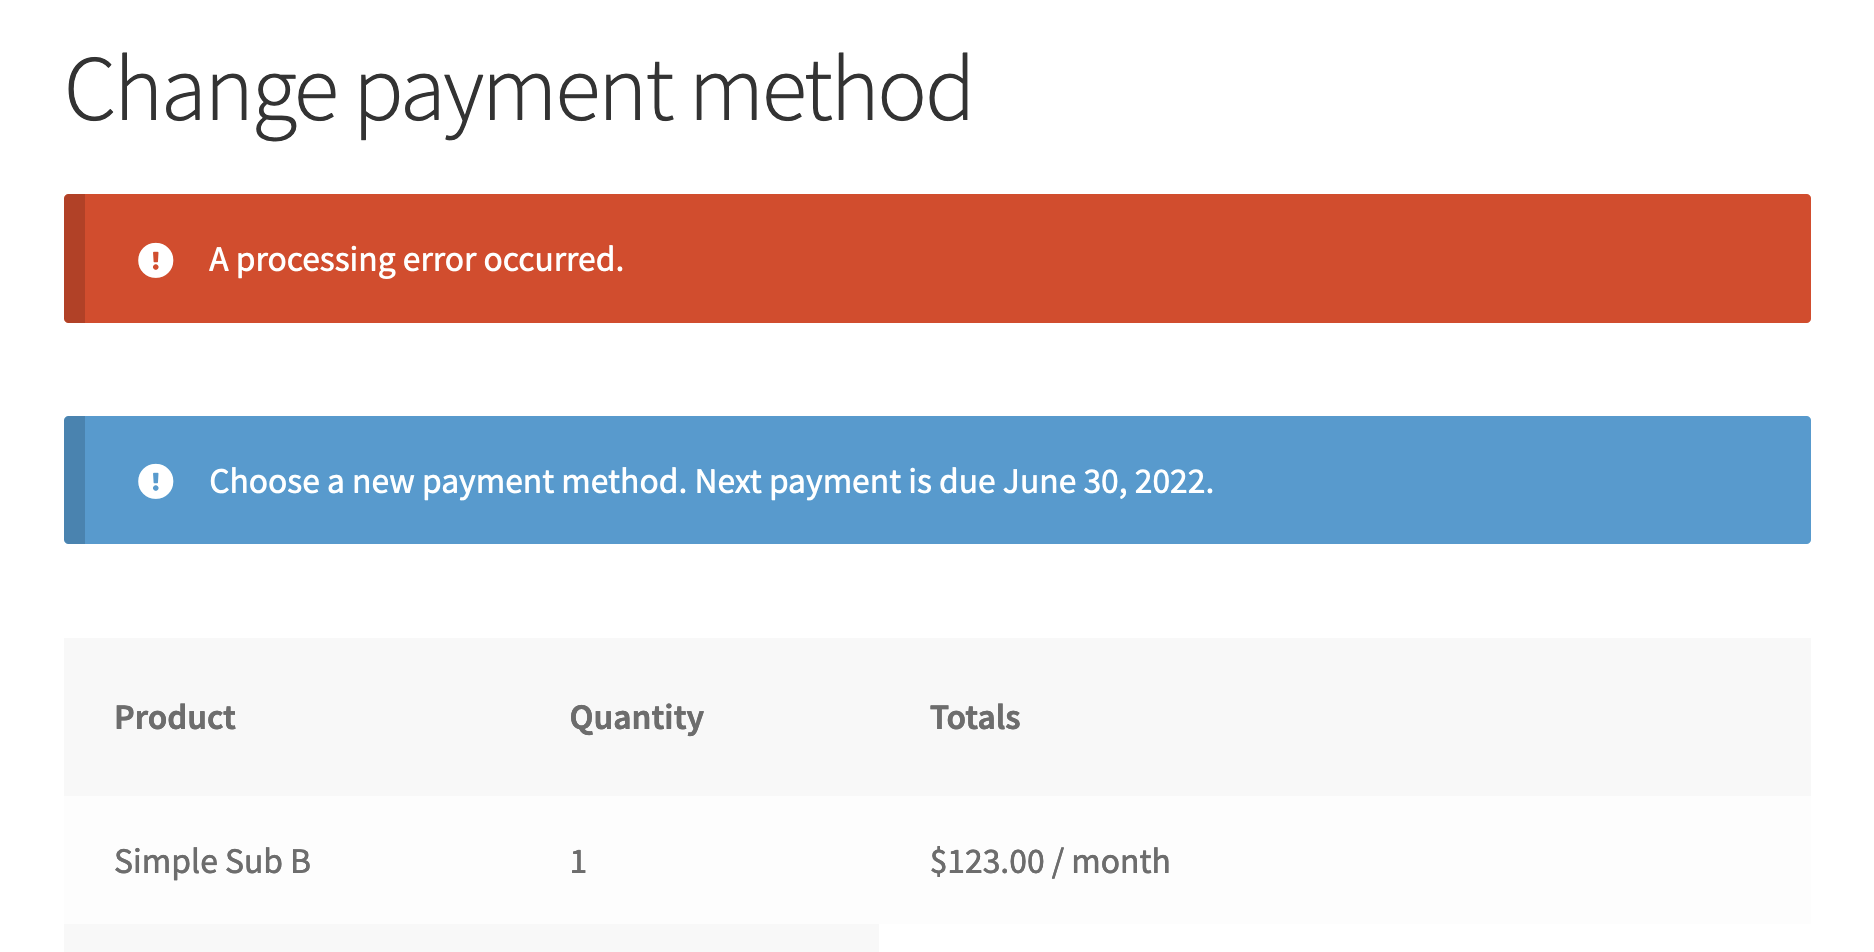Viewport: 1874px width, 952px height.
Task: Click the red alert circle symbol
Action: point(156,260)
